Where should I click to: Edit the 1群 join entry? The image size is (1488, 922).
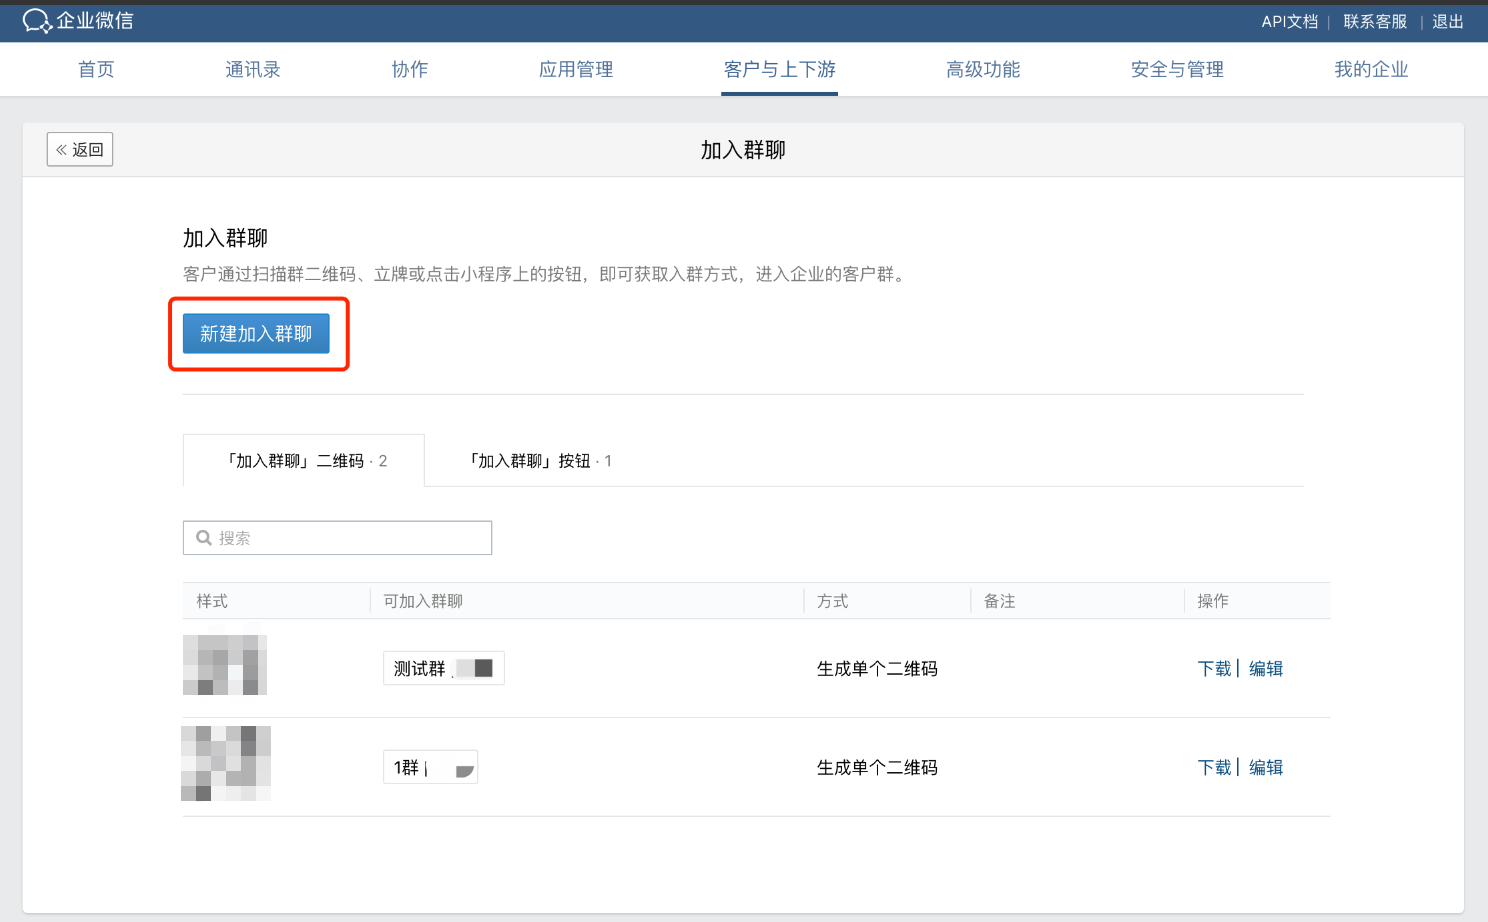click(x=1266, y=767)
